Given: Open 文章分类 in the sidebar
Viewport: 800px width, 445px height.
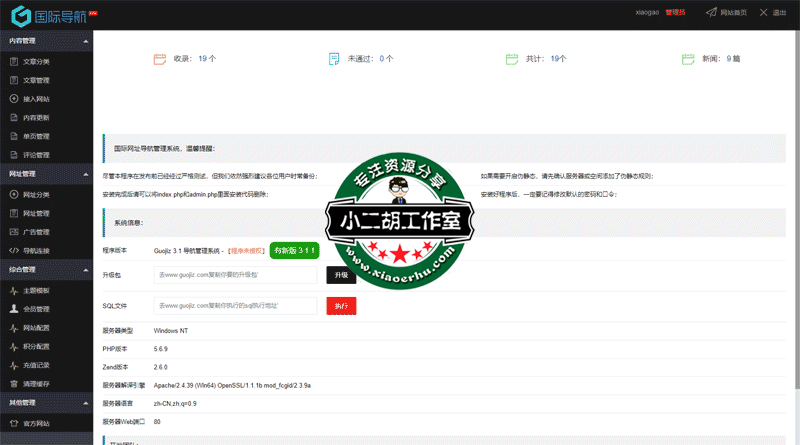Looking at the screenshot, I should click(x=36, y=61).
